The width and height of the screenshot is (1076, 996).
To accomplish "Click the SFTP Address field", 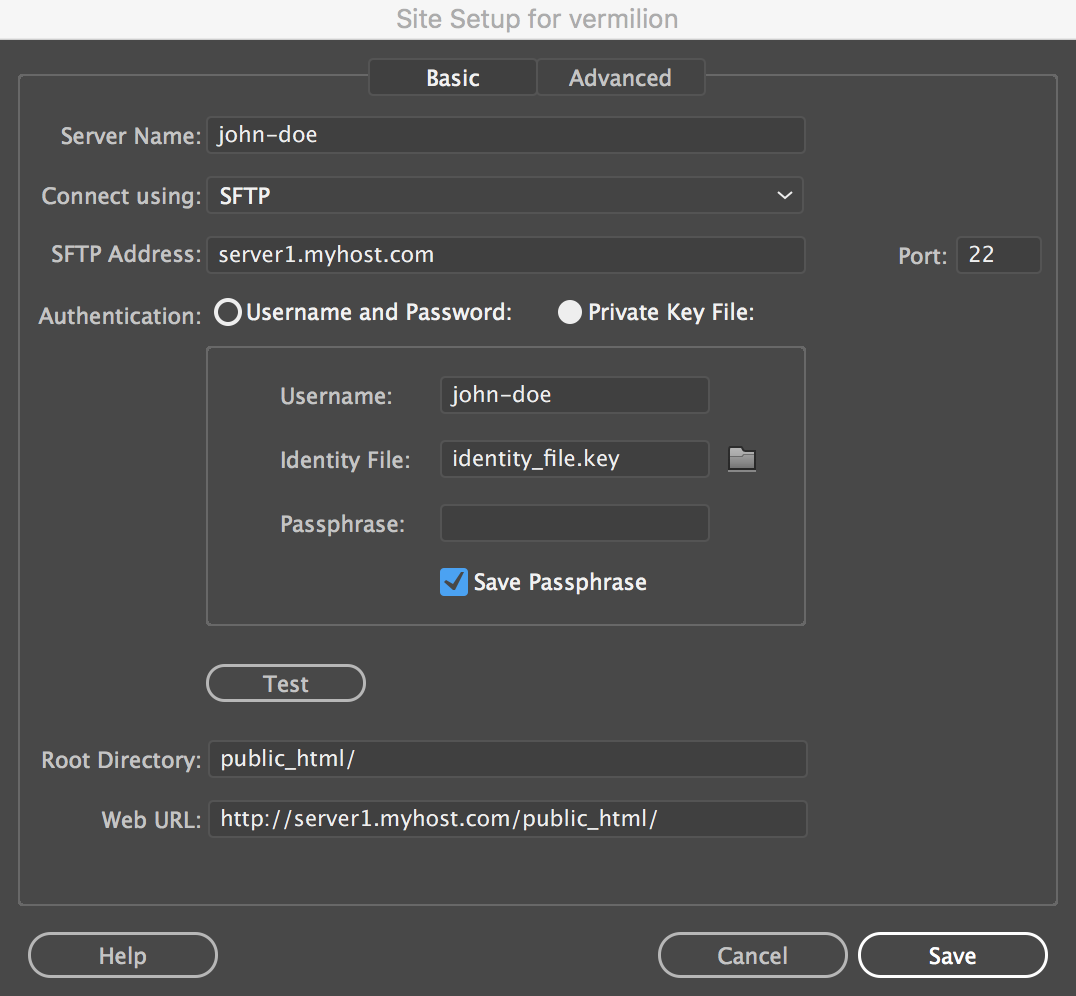I will point(505,255).
